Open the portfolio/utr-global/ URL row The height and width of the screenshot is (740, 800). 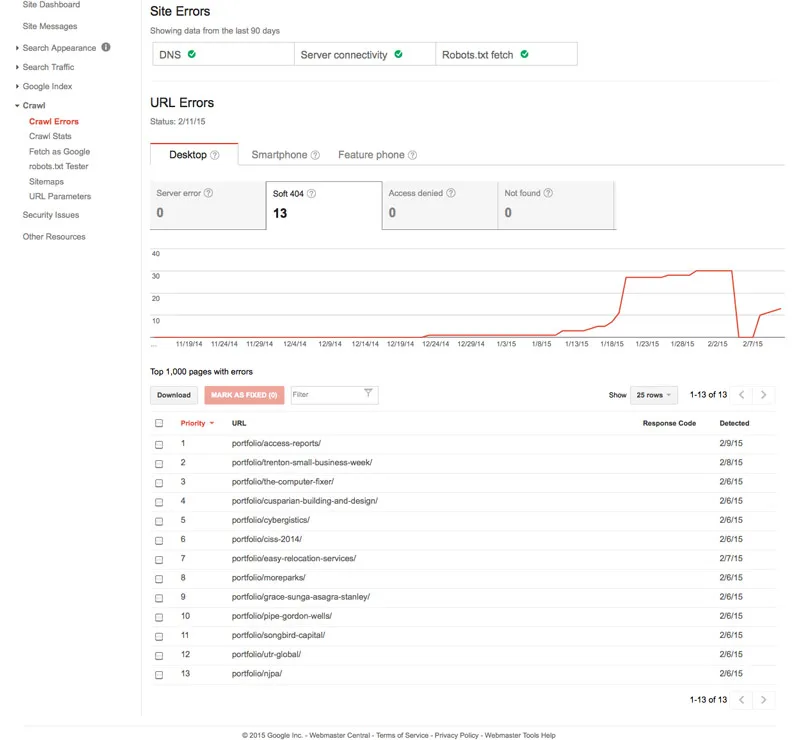[266, 654]
